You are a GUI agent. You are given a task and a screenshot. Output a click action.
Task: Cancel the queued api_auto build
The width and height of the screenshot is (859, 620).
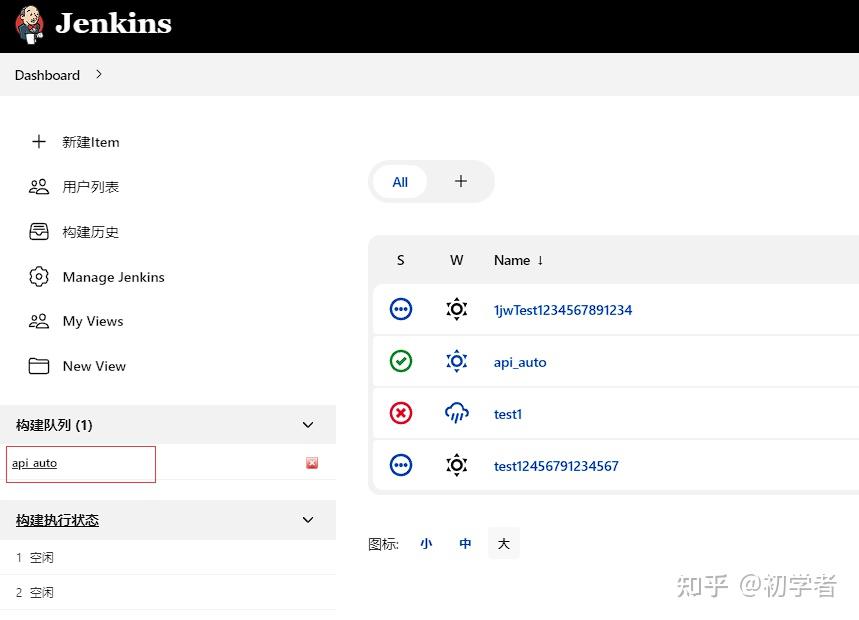(312, 462)
